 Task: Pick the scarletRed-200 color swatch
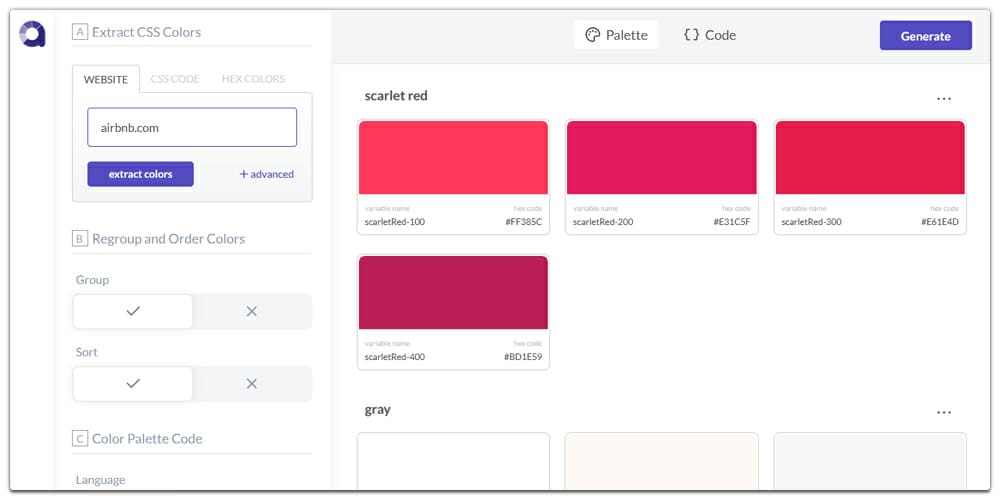point(661,158)
